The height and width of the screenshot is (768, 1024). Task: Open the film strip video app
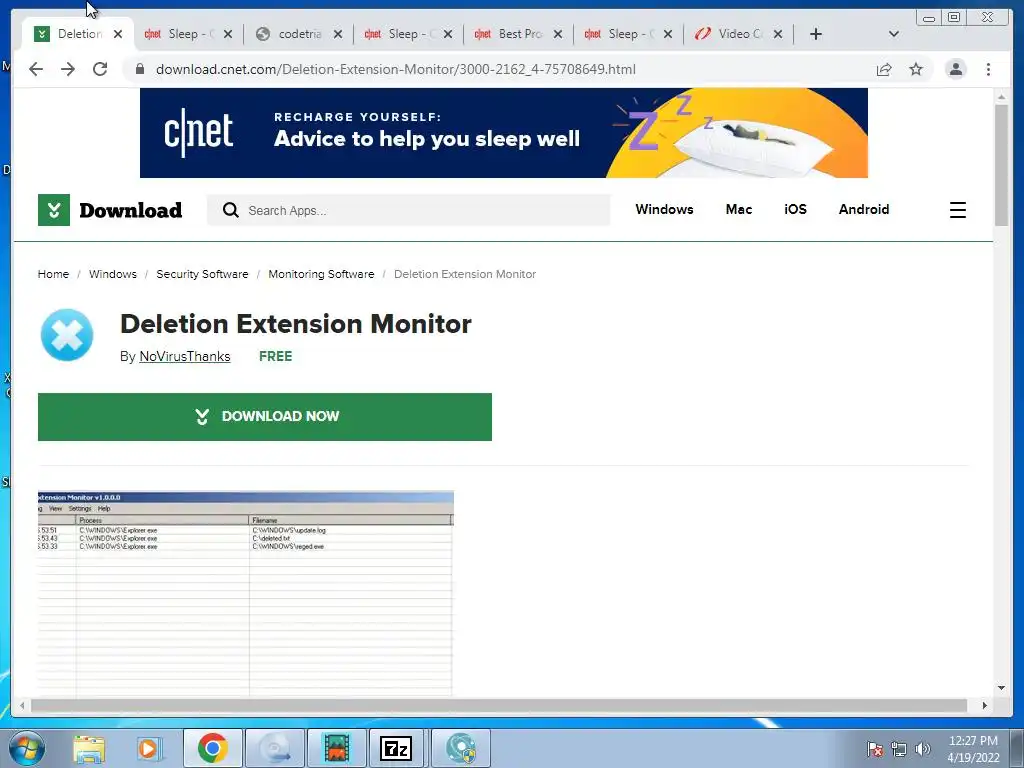pyautogui.click(x=336, y=748)
